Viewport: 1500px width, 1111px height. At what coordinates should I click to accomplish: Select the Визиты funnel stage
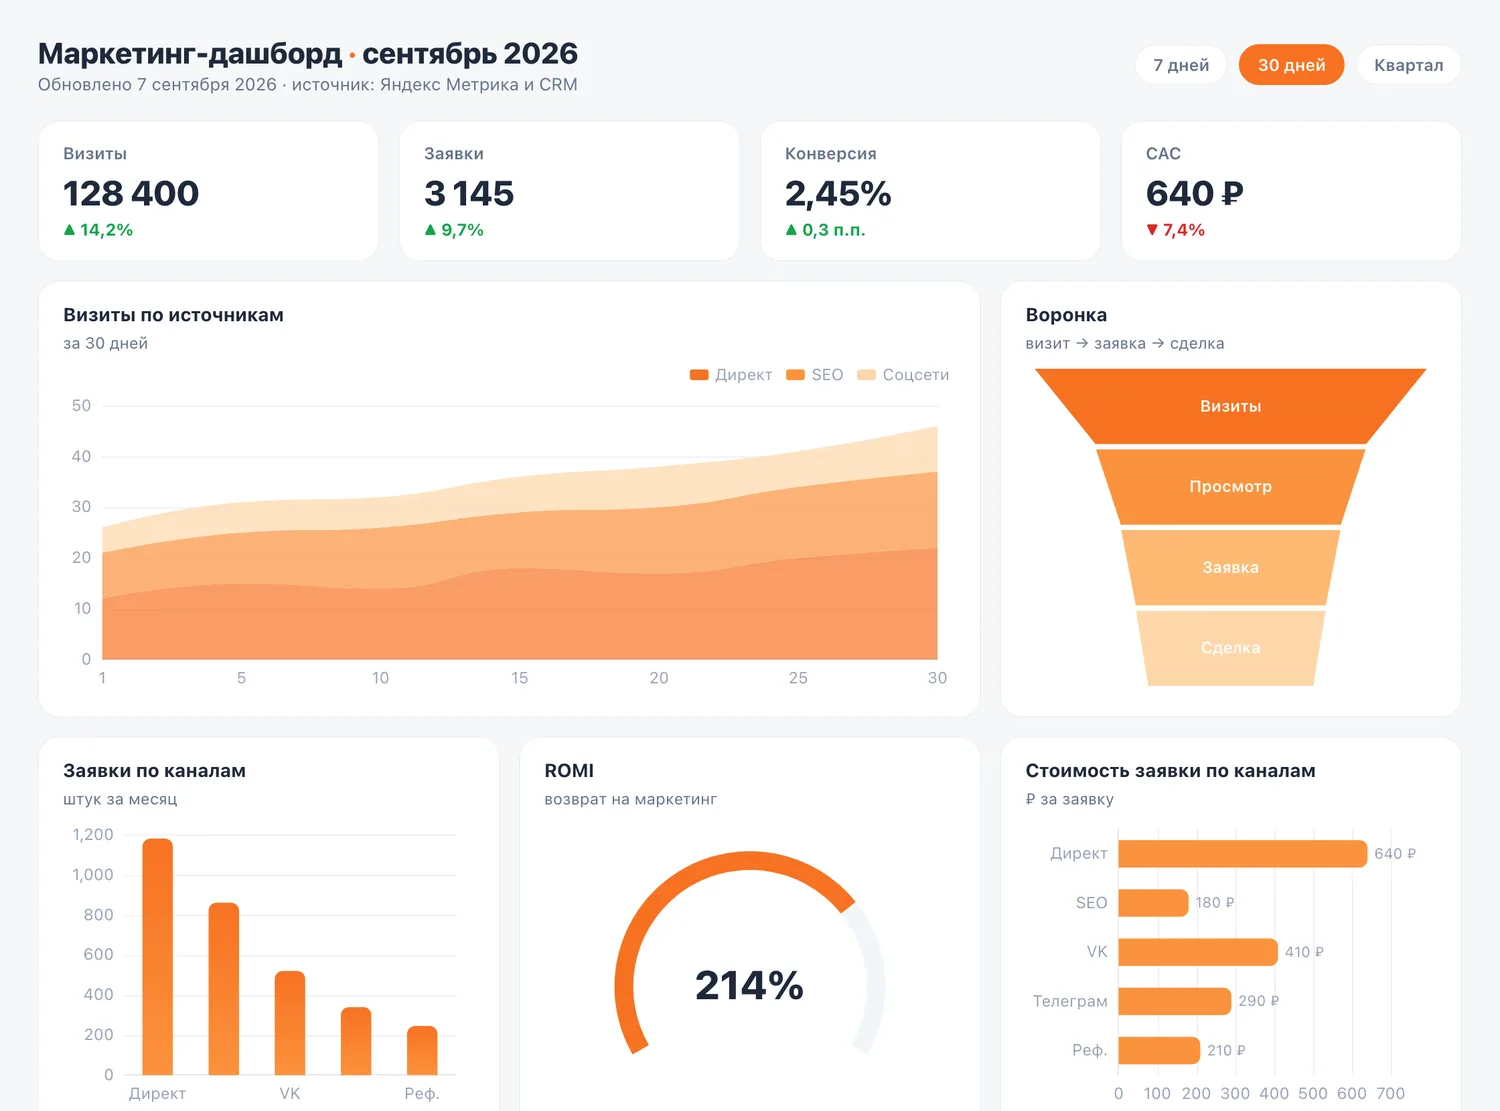pyautogui.click(x=1230, y=406)
